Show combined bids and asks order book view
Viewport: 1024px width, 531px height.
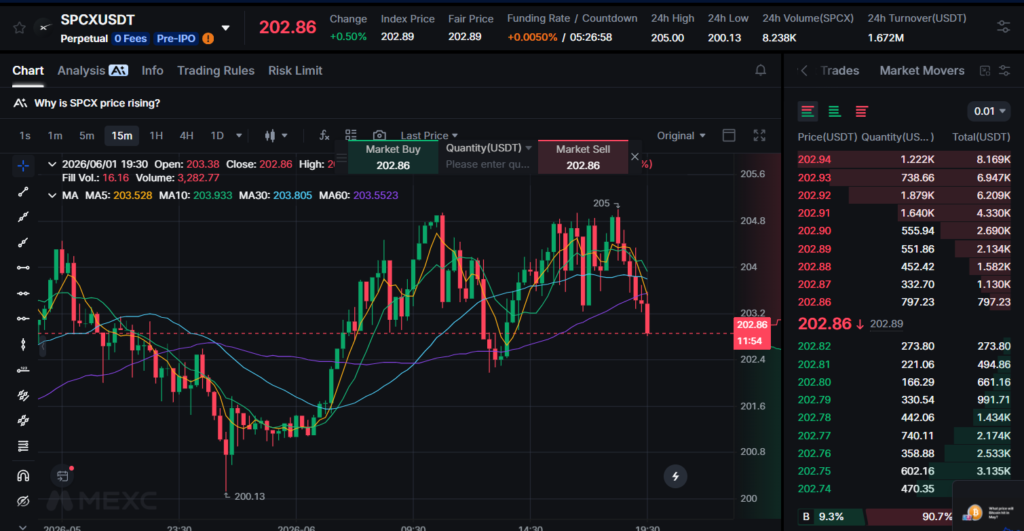pyautogui.click(x=808, y=112)
